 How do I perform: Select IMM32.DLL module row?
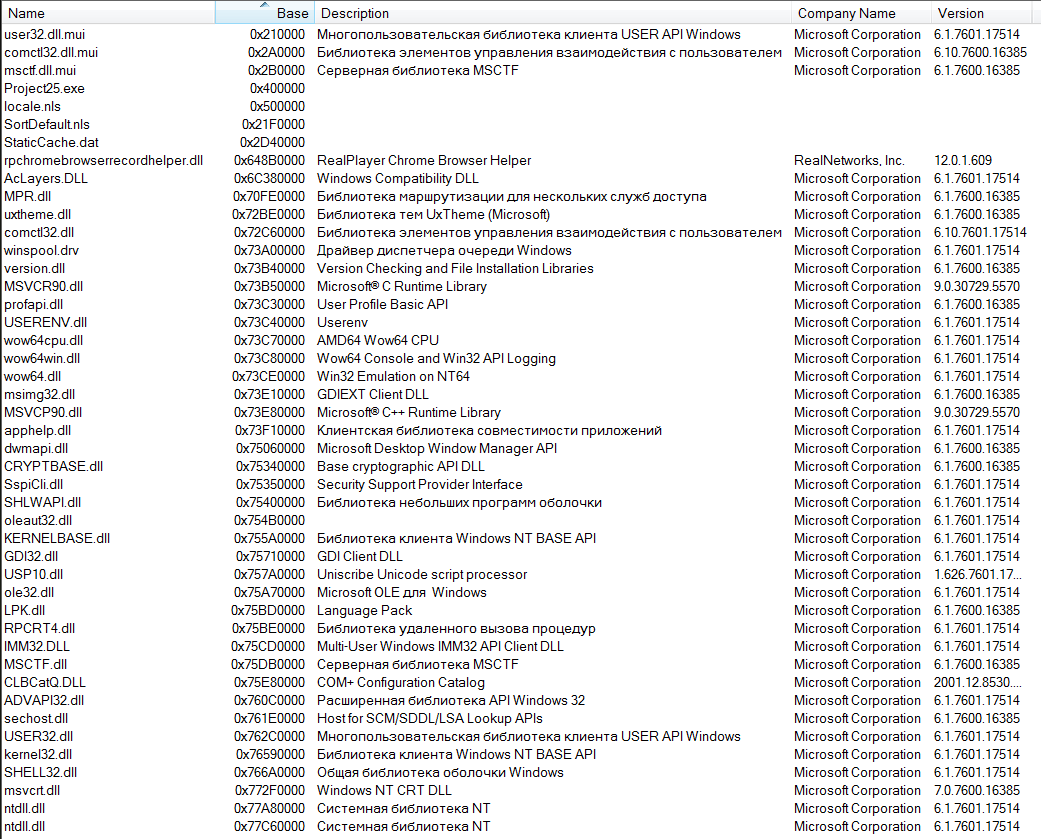tap(520, 647)
